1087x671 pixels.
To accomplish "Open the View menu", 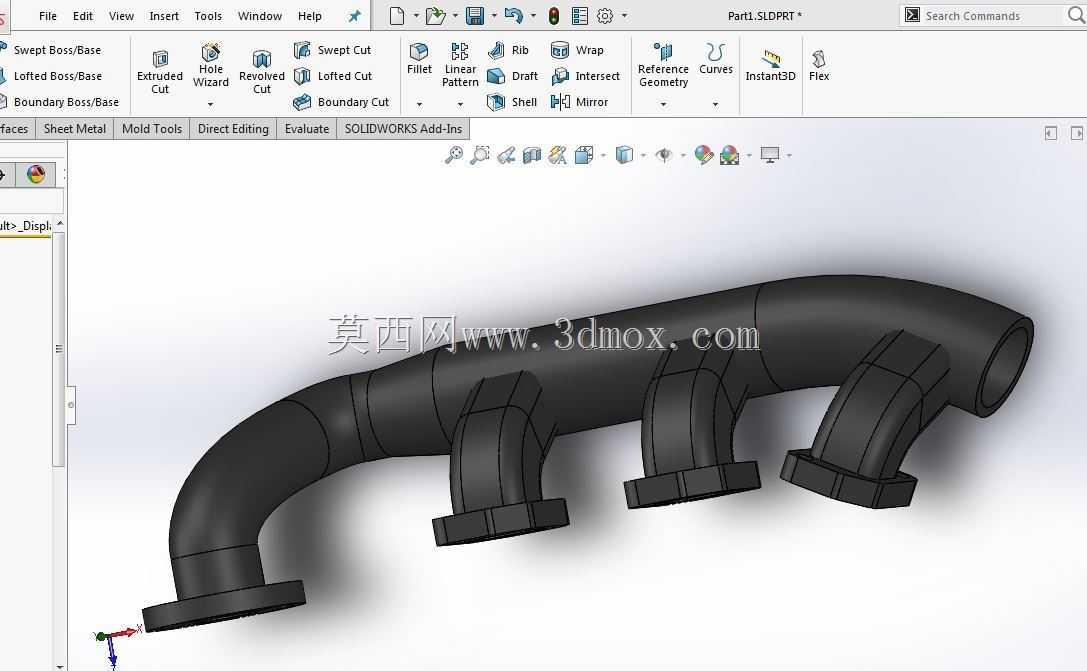I will (121, 16).
